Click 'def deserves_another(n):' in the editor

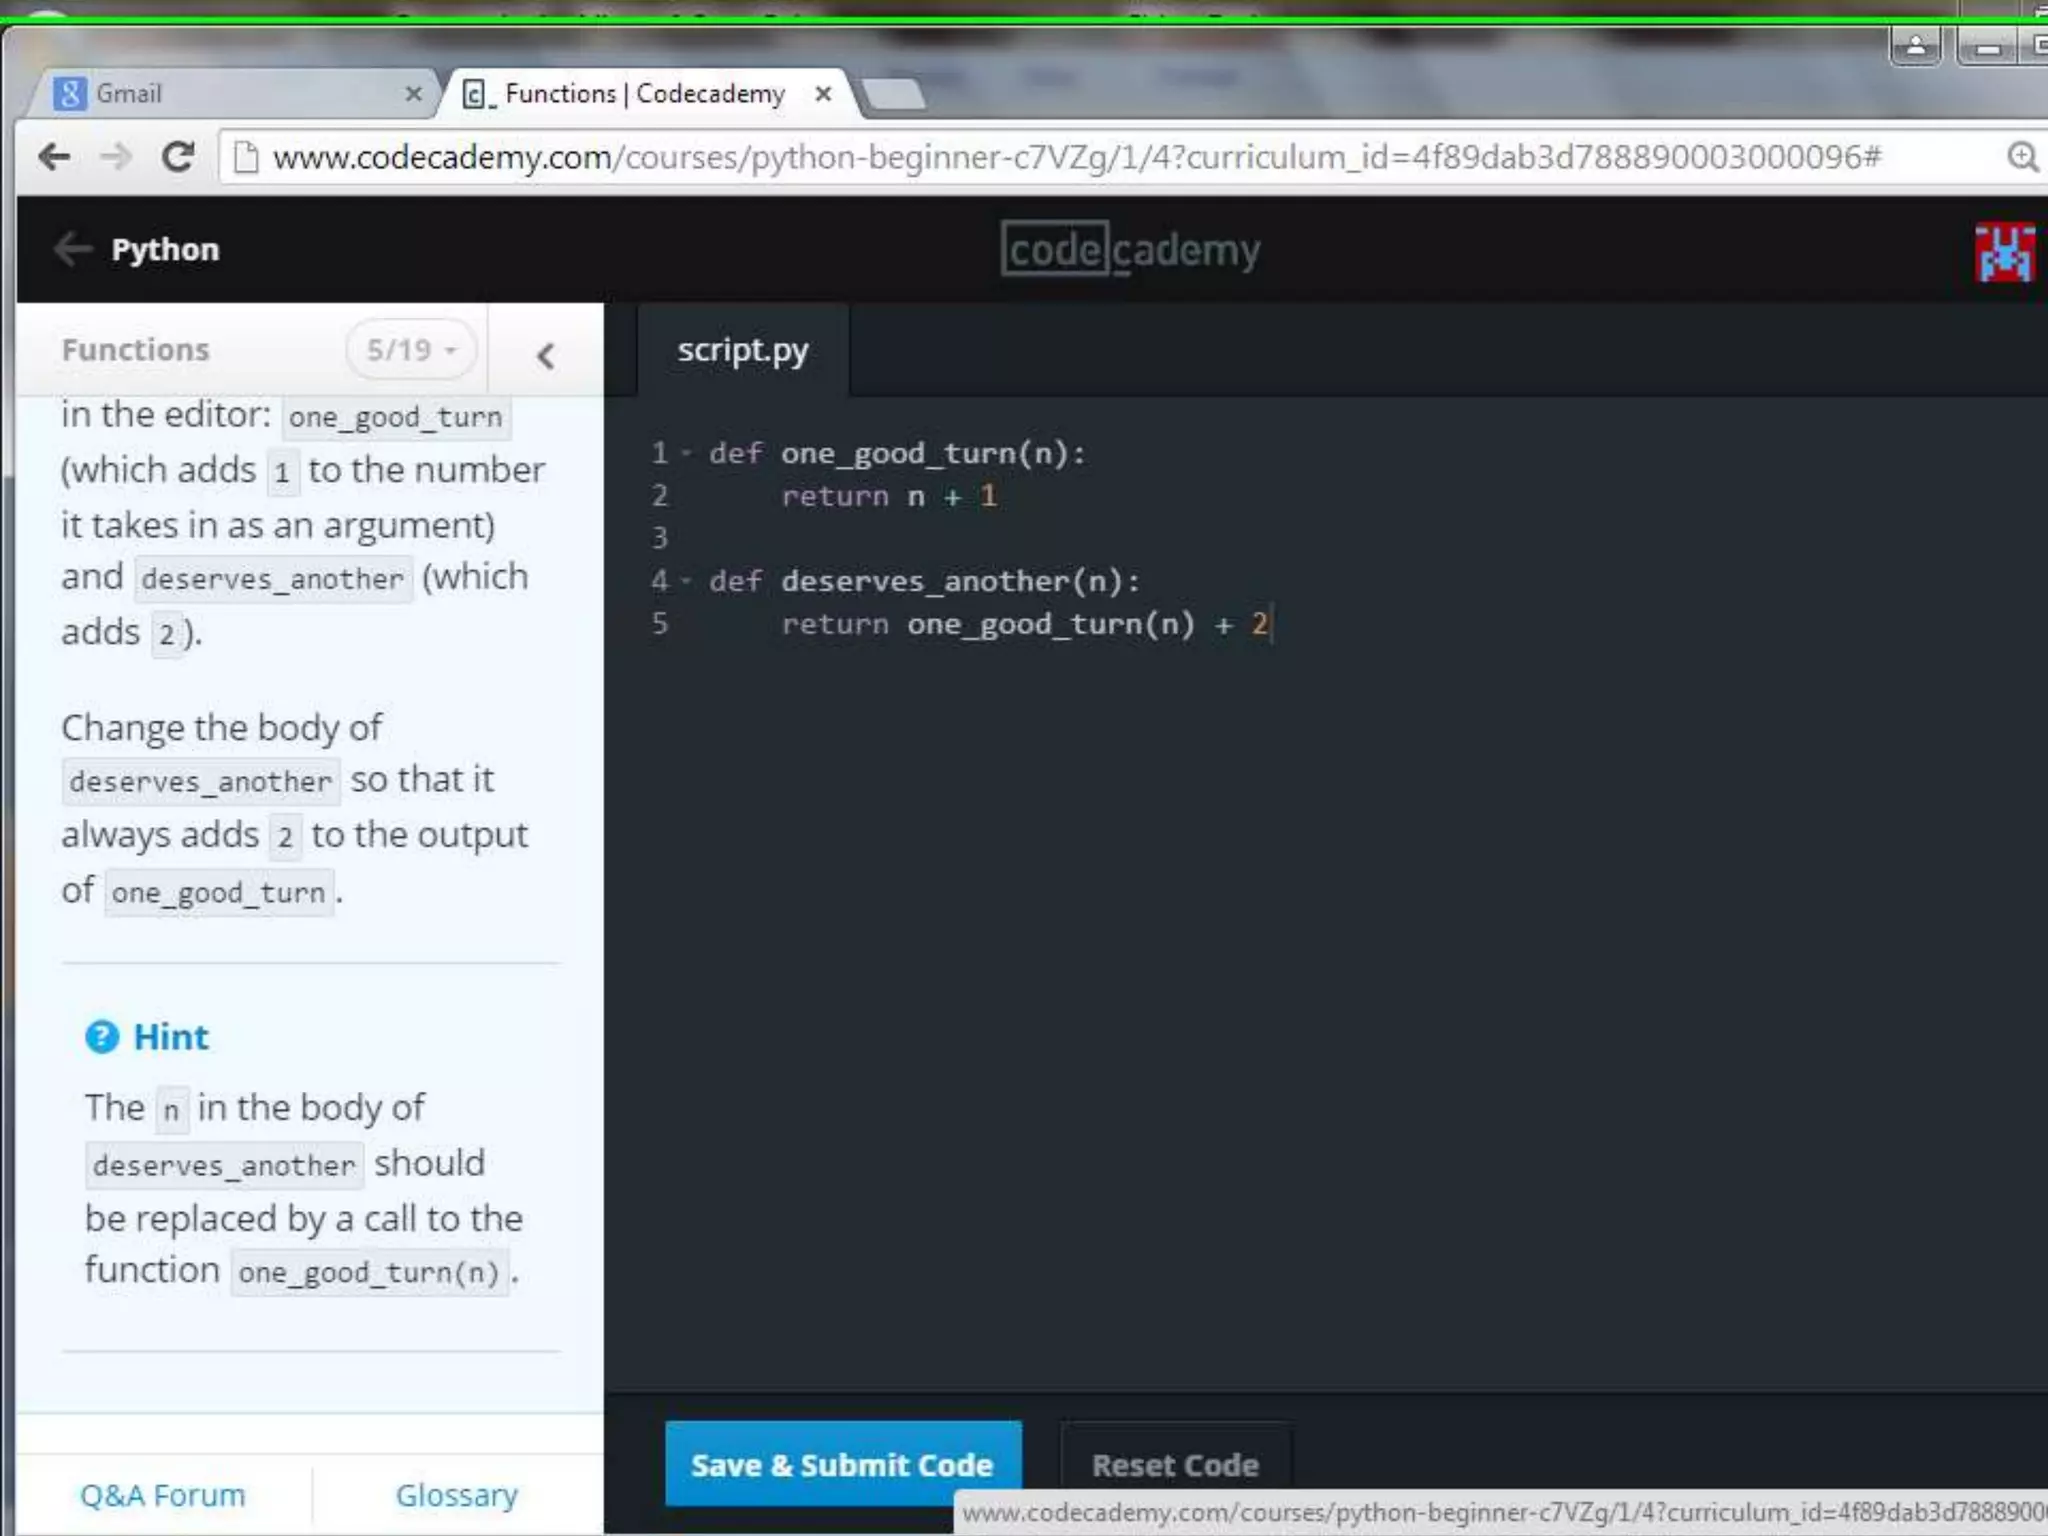924,581
